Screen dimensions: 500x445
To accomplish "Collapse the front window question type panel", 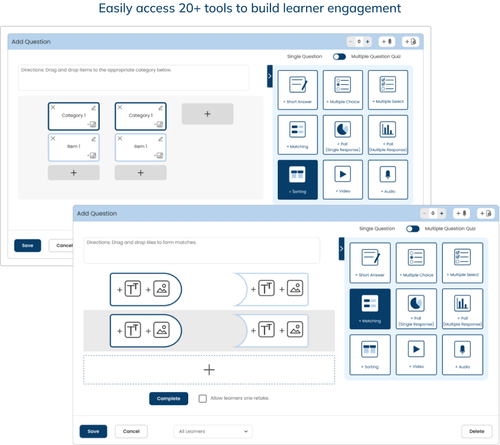I will point(341,249).
